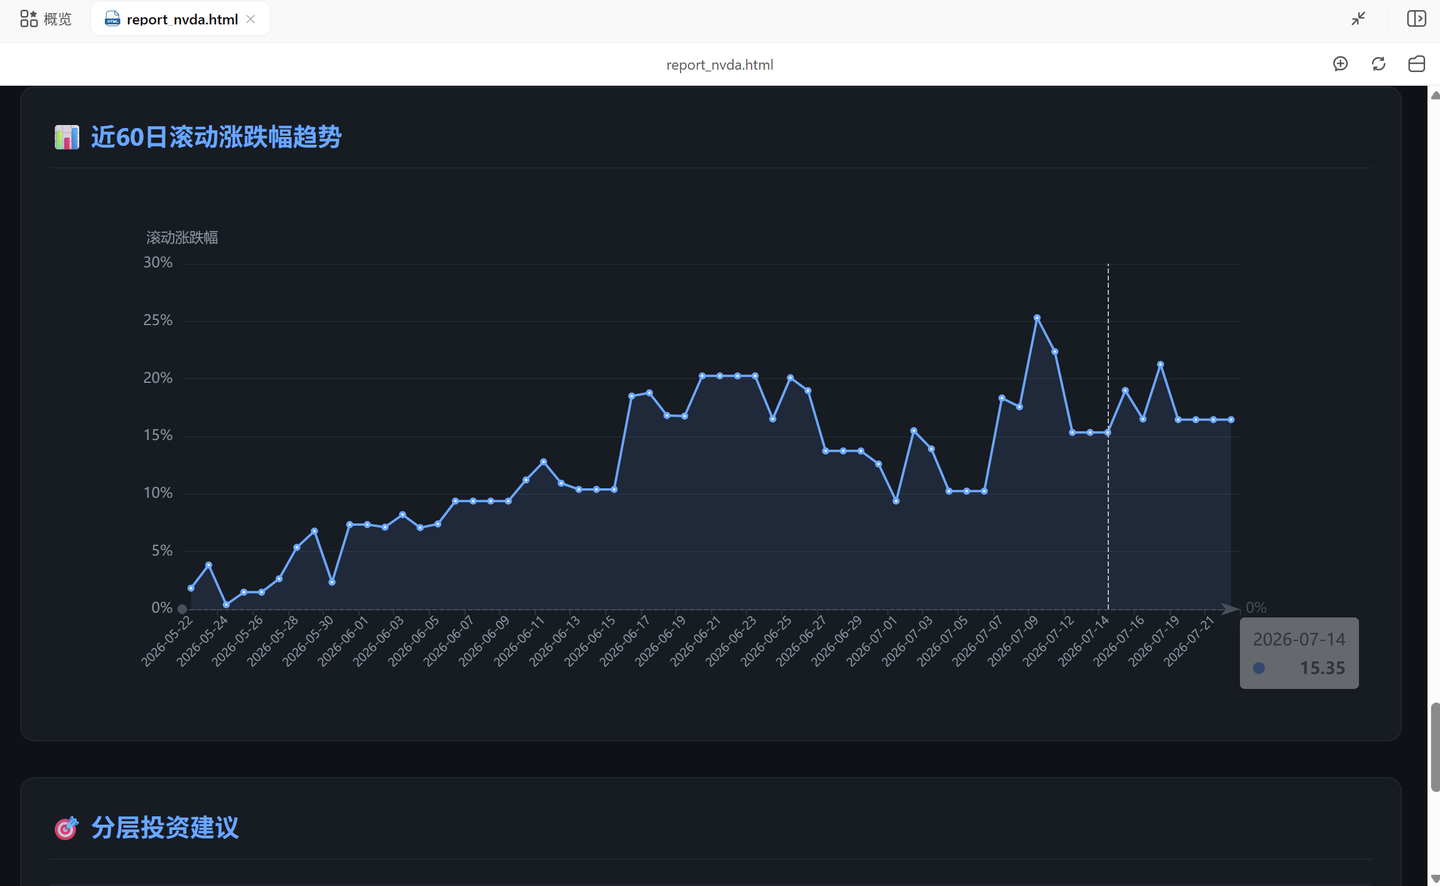Image resolution: width=1440 pixels, height=886 pixels.
Task: Click the last data point at the chart end
Action: tap(1231, 420)
